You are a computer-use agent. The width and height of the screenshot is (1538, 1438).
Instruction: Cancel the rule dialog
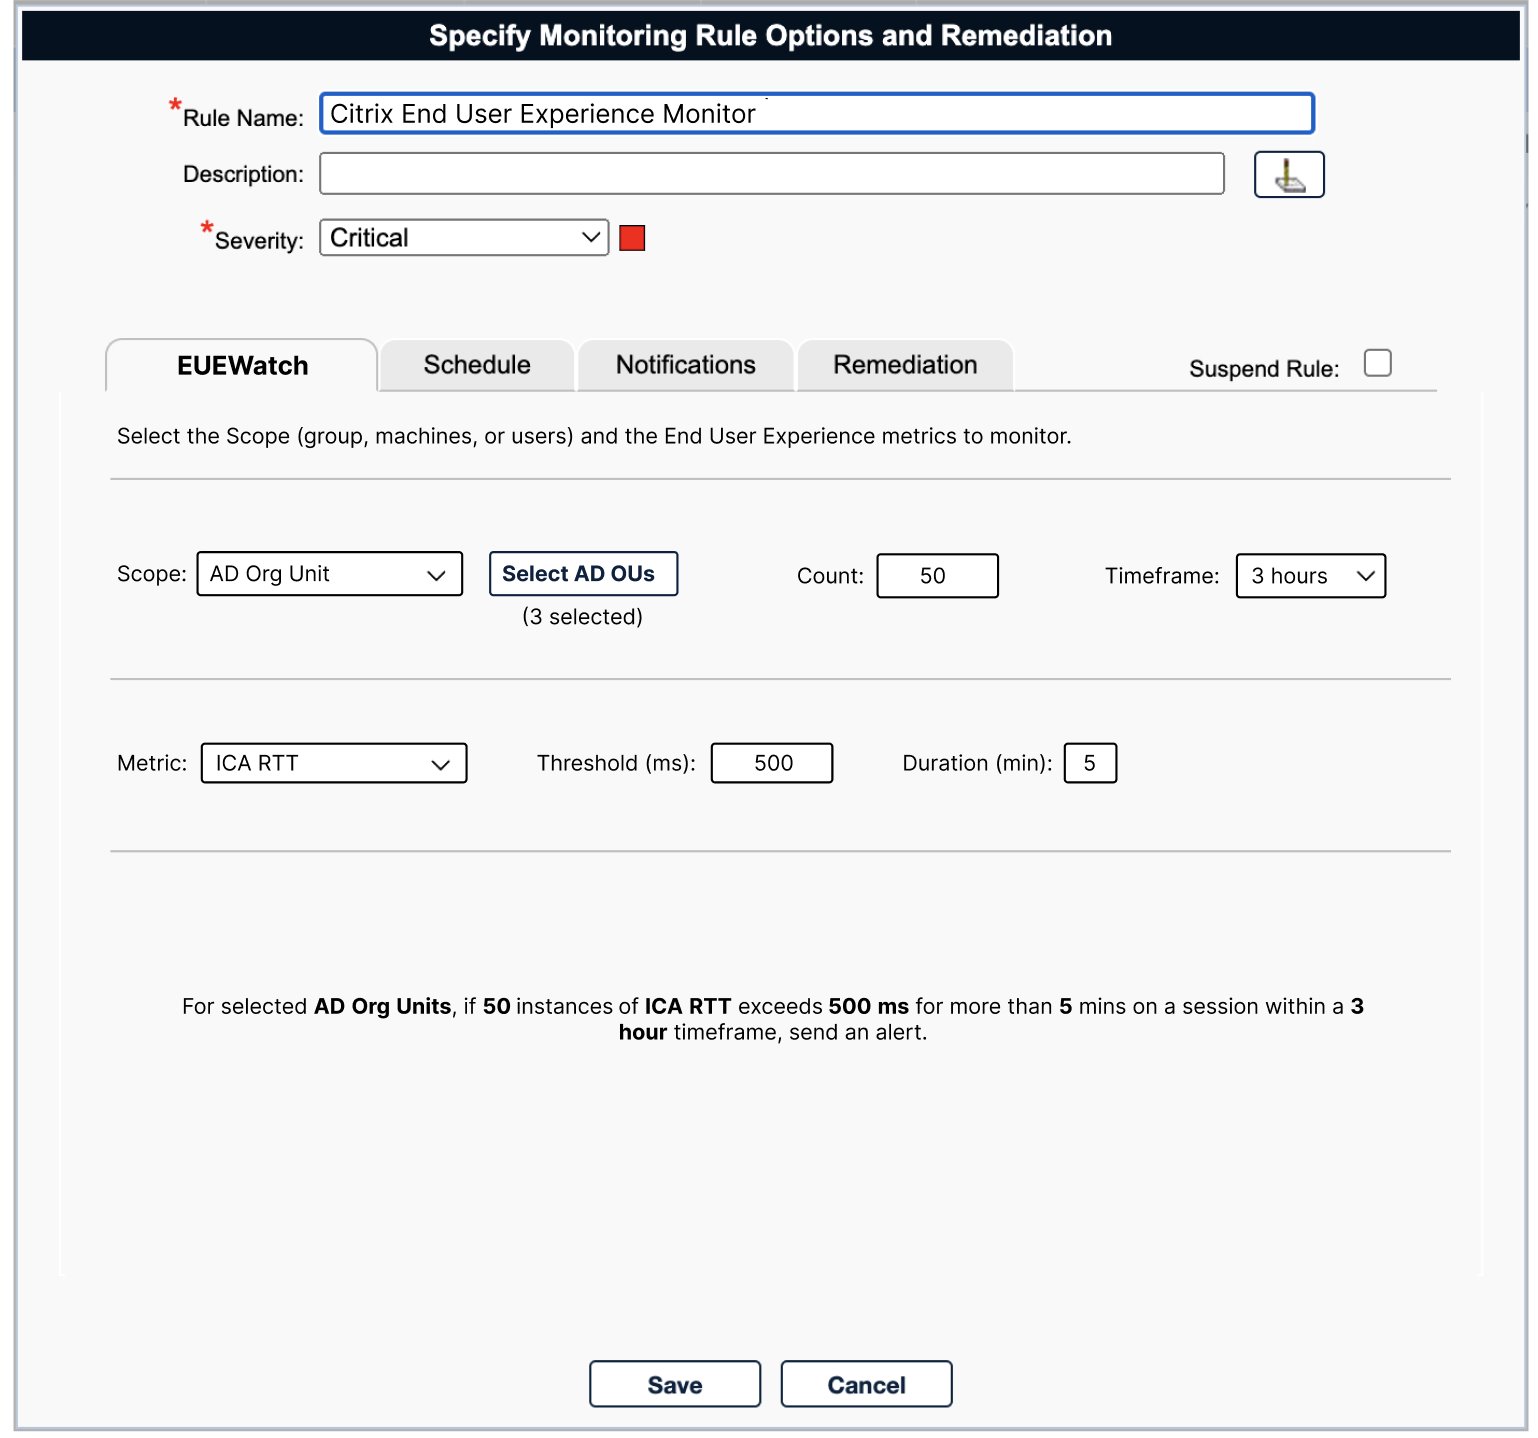pos(866,1384)
